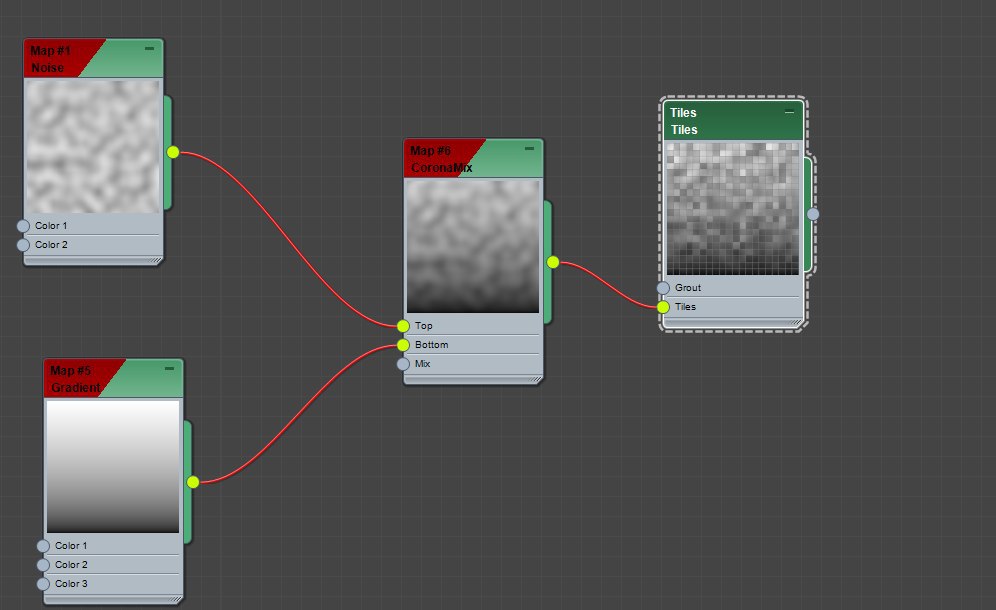This screenshot has width=996, height=610.
Task: Click the Noise node Color 1 input socket
Action: coord(24,226)
